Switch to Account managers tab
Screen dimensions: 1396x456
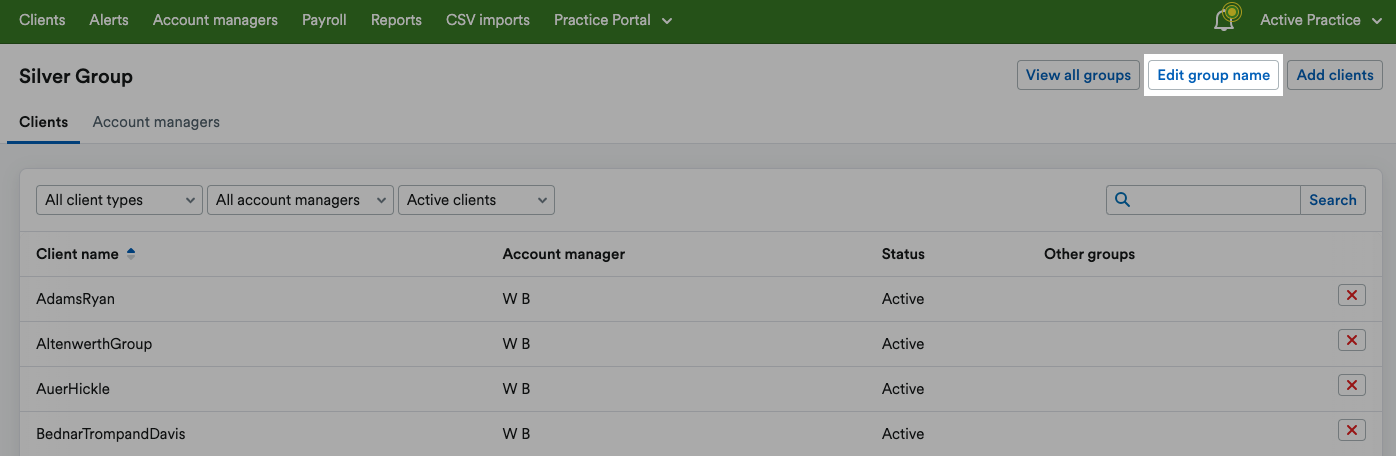156,122
